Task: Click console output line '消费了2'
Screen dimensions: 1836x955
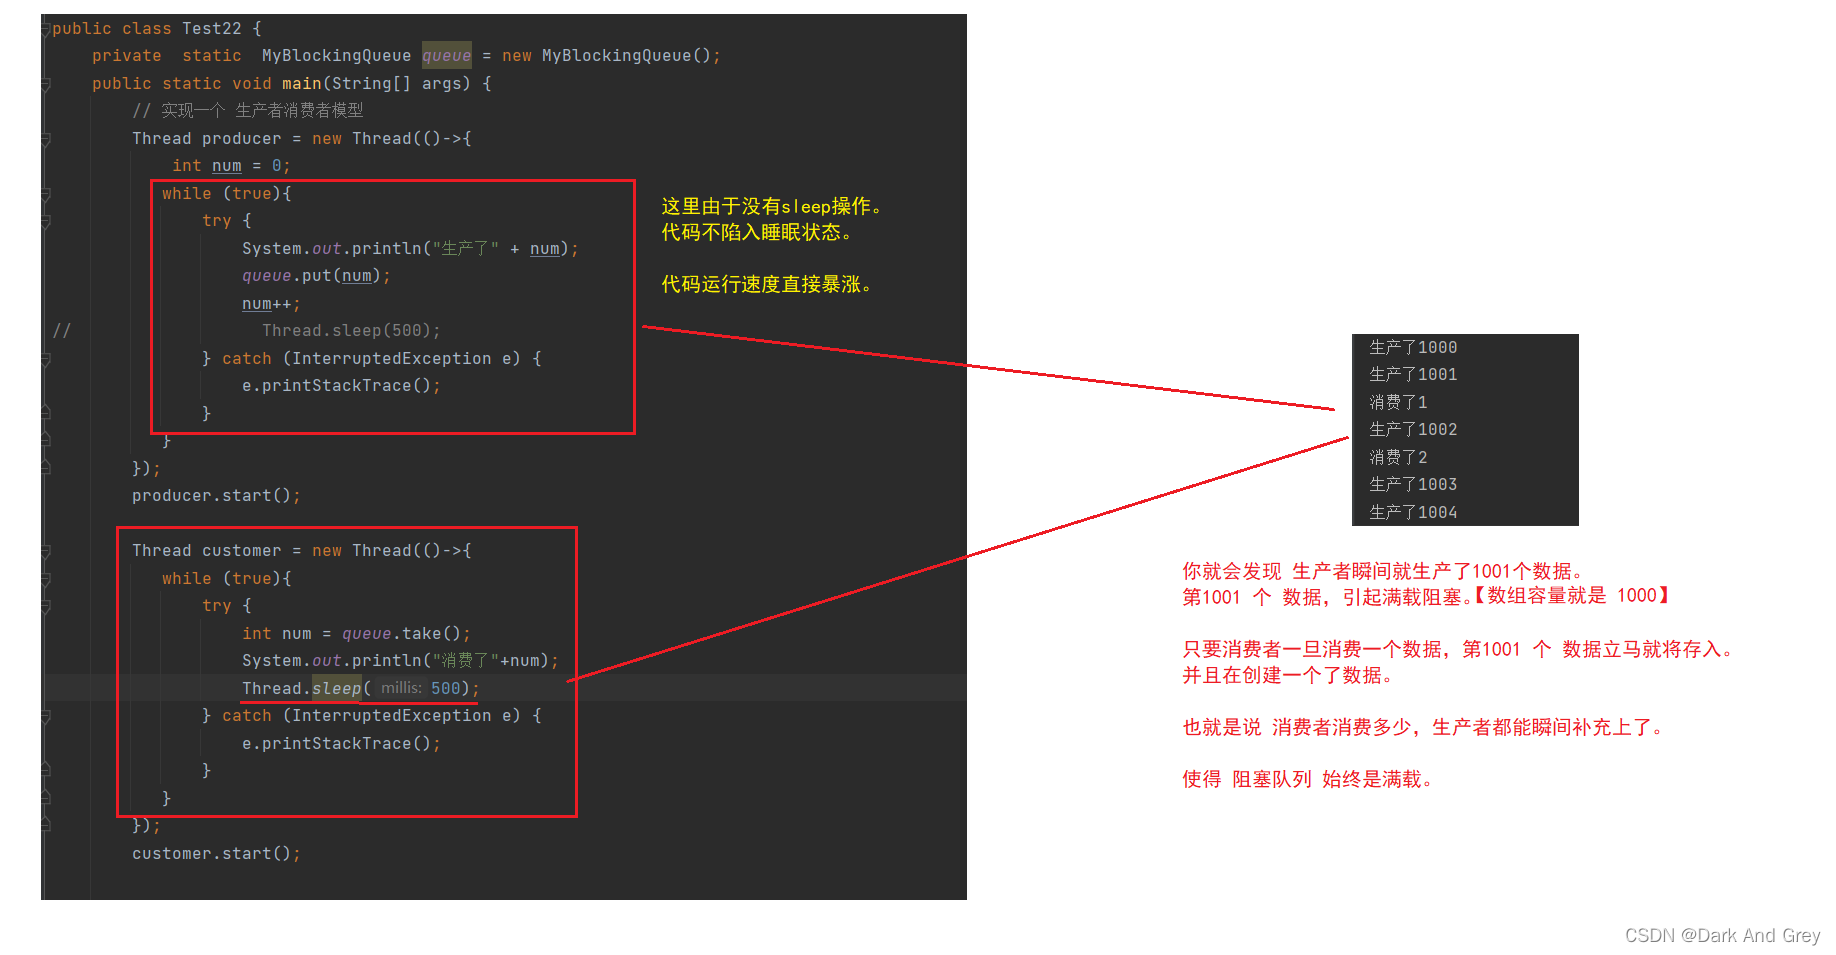Action: click(x=1398, y=458)
